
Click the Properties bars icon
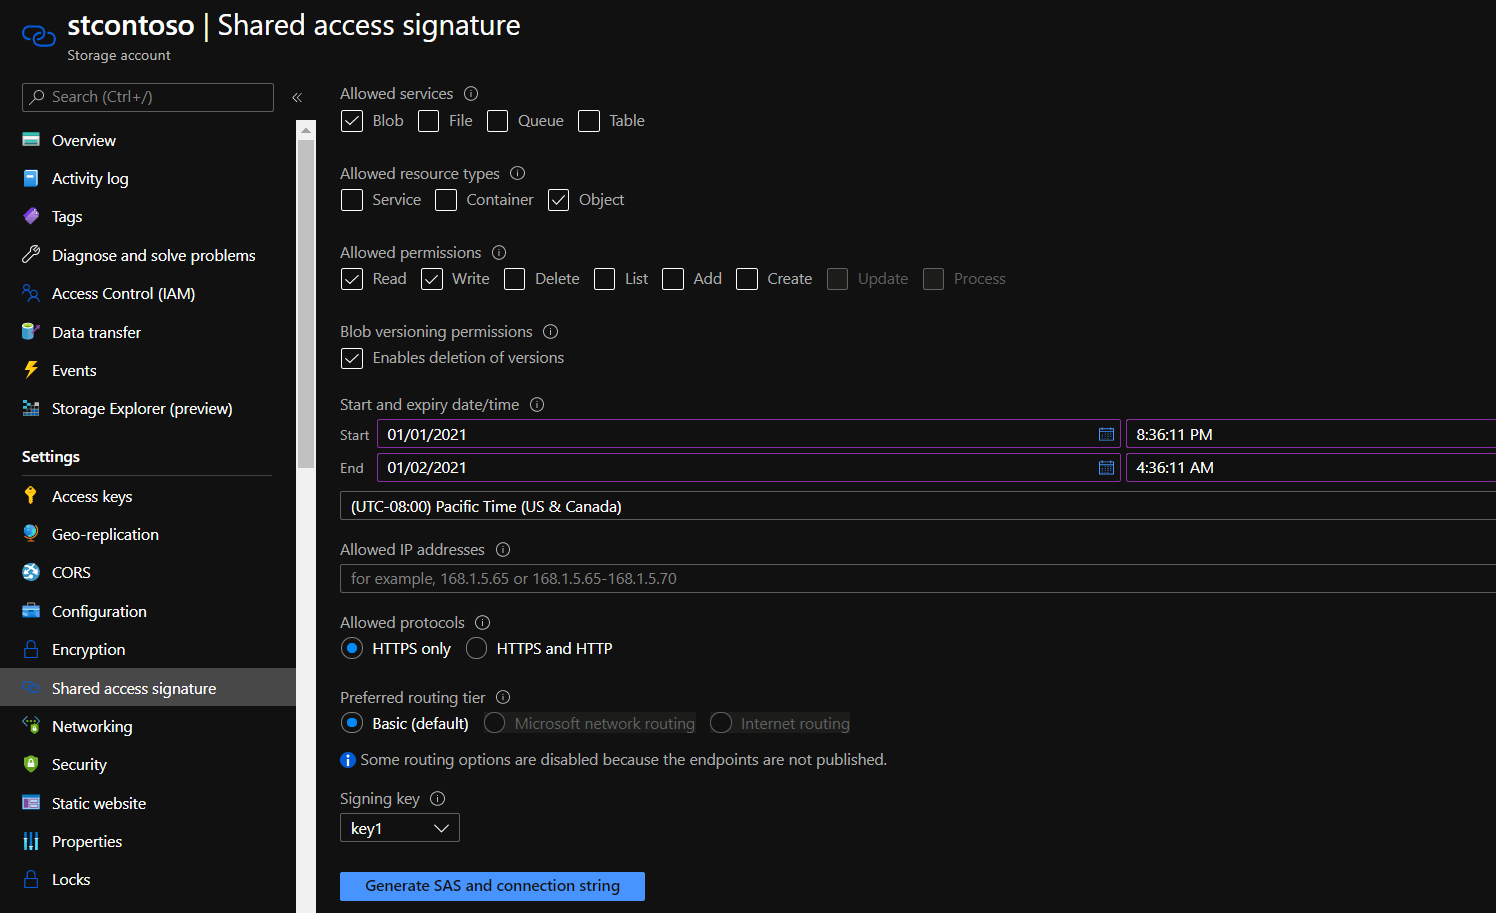click(x=31, y=841)
